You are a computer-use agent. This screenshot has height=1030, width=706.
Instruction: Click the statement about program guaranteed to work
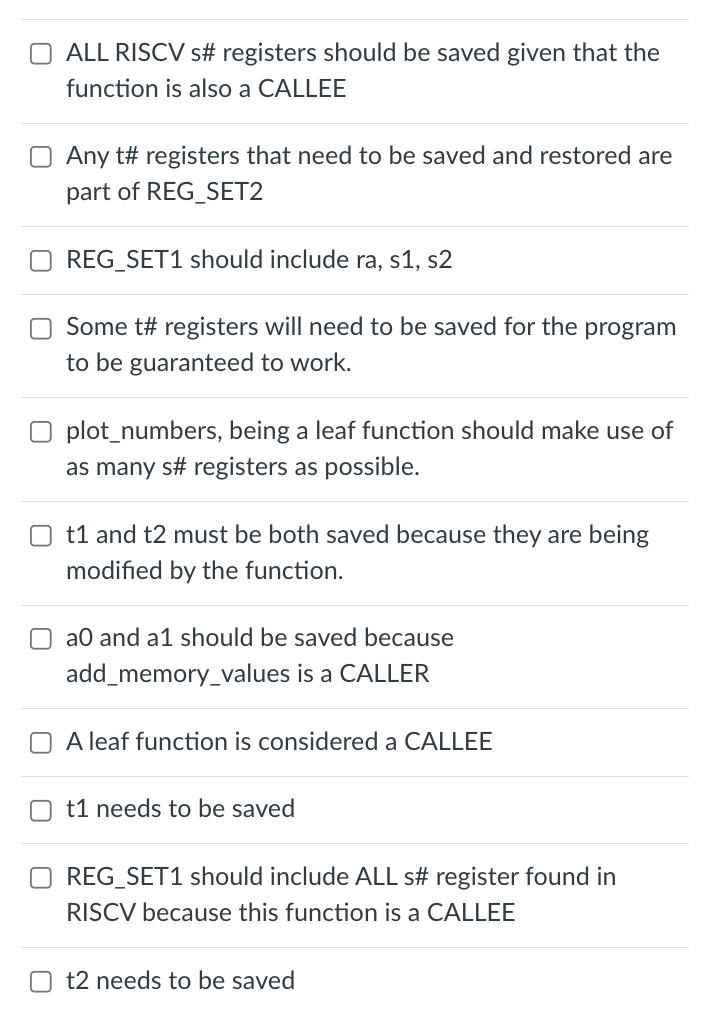point(371,344)
